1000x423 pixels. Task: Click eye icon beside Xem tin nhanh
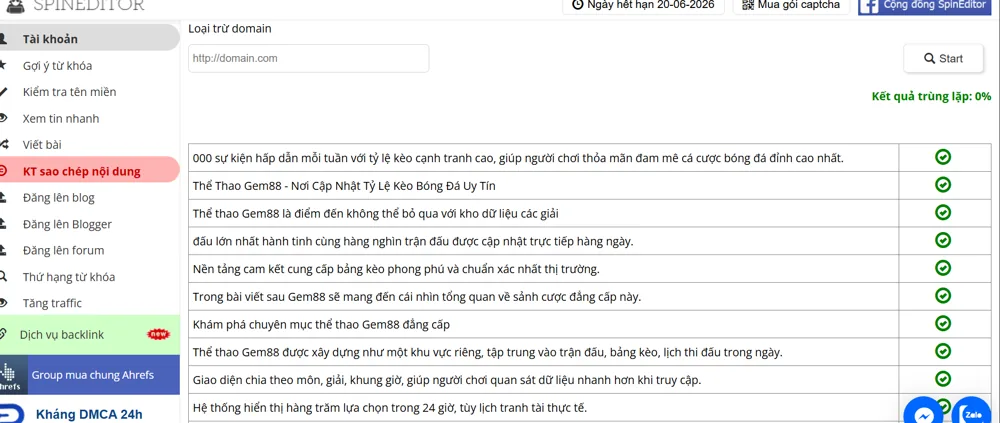tap(3, 118)
